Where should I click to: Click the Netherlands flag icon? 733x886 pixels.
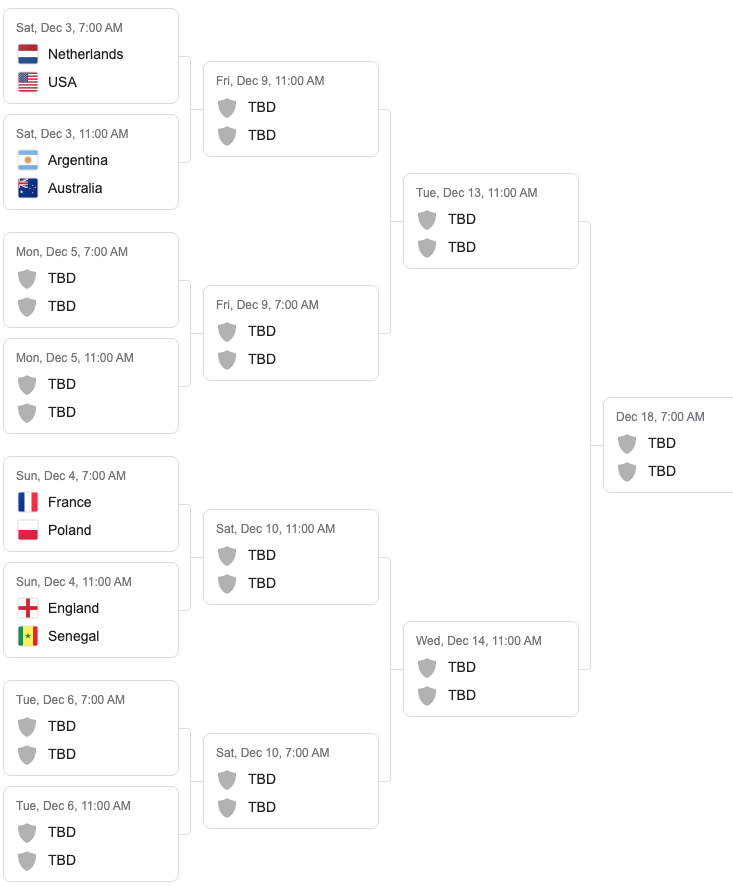28,54
